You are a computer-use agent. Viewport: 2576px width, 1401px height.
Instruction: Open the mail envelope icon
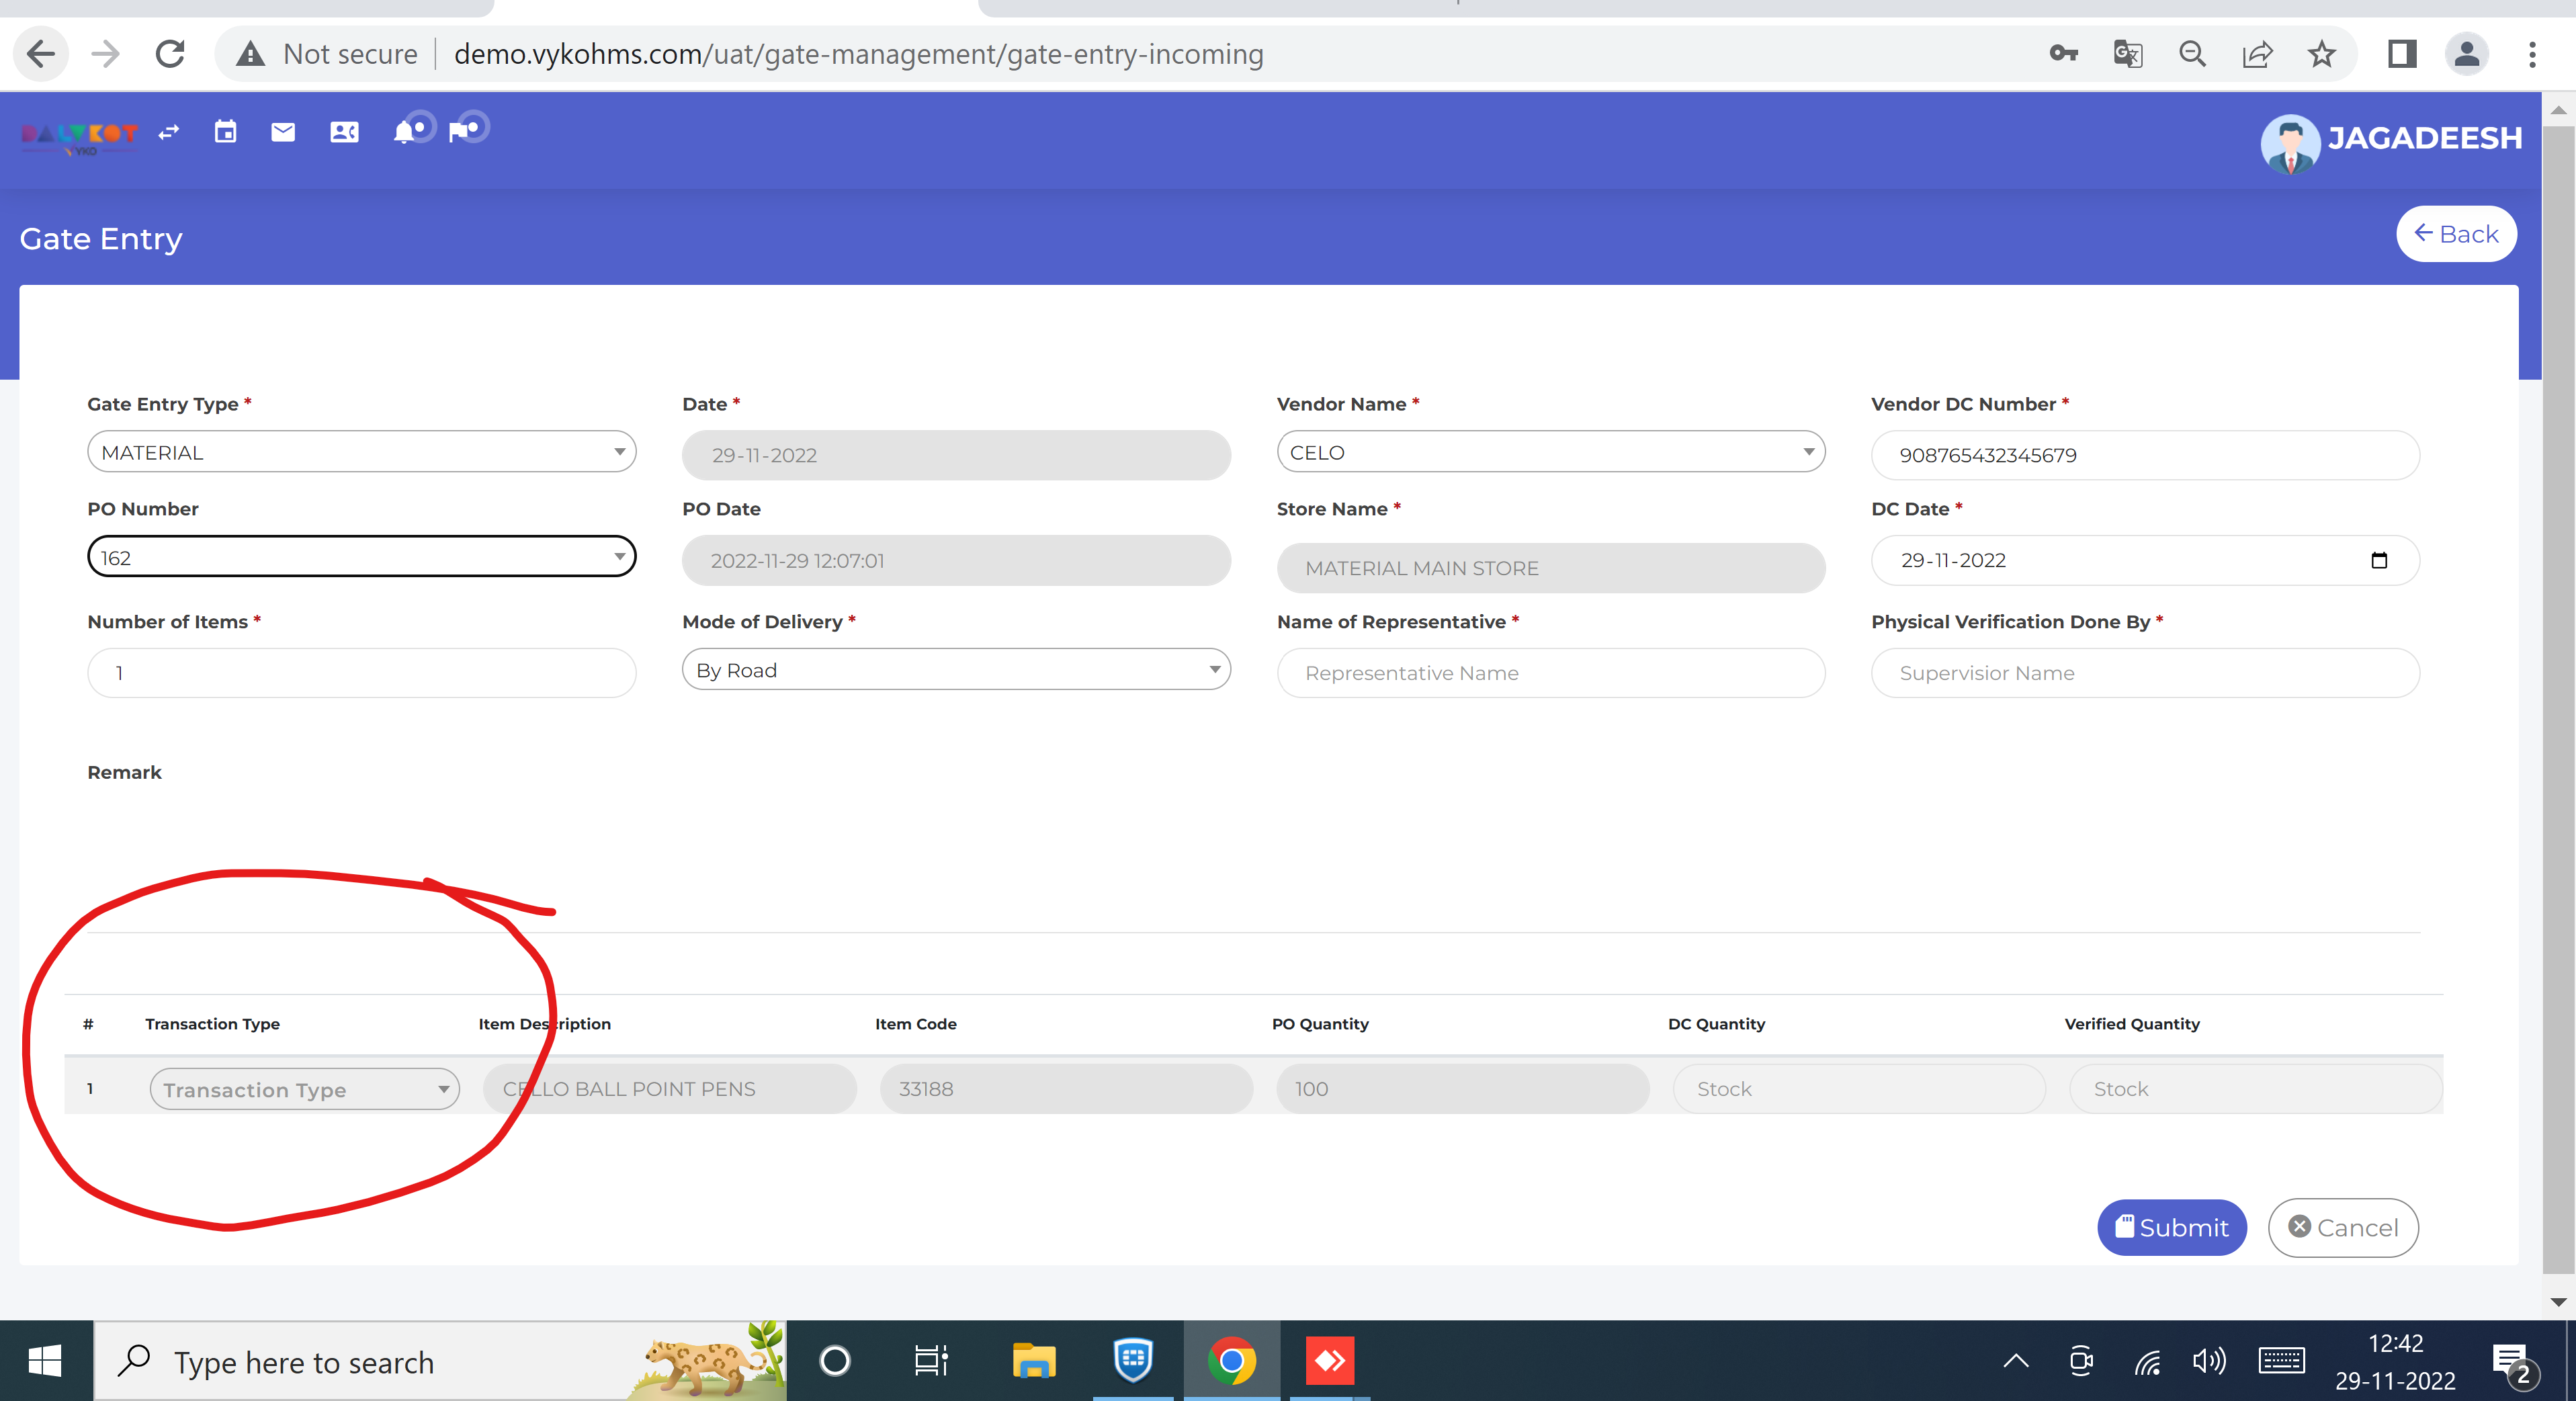tap(283, 132)
